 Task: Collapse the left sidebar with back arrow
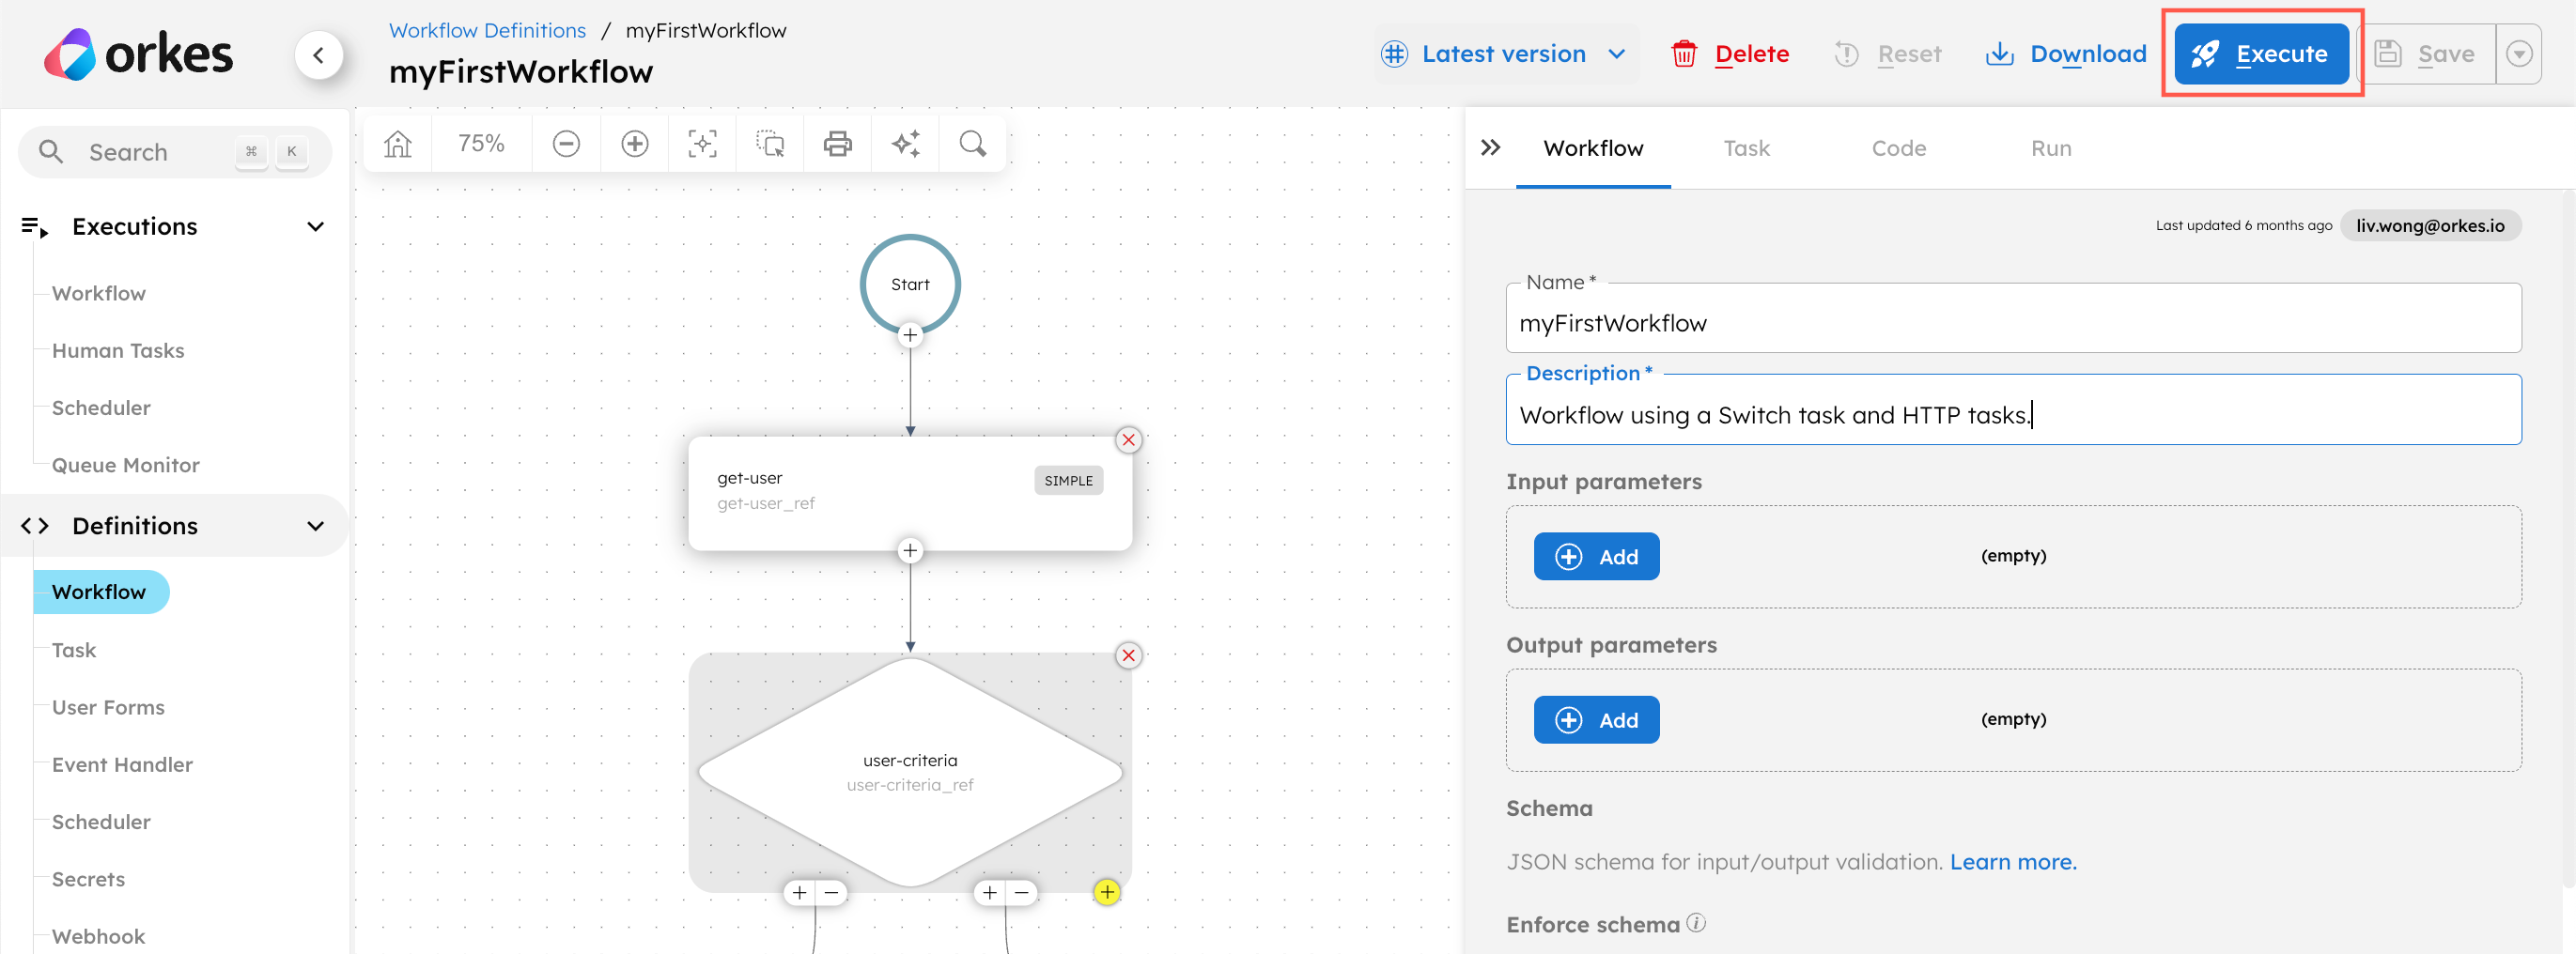[x=319, y=55]
